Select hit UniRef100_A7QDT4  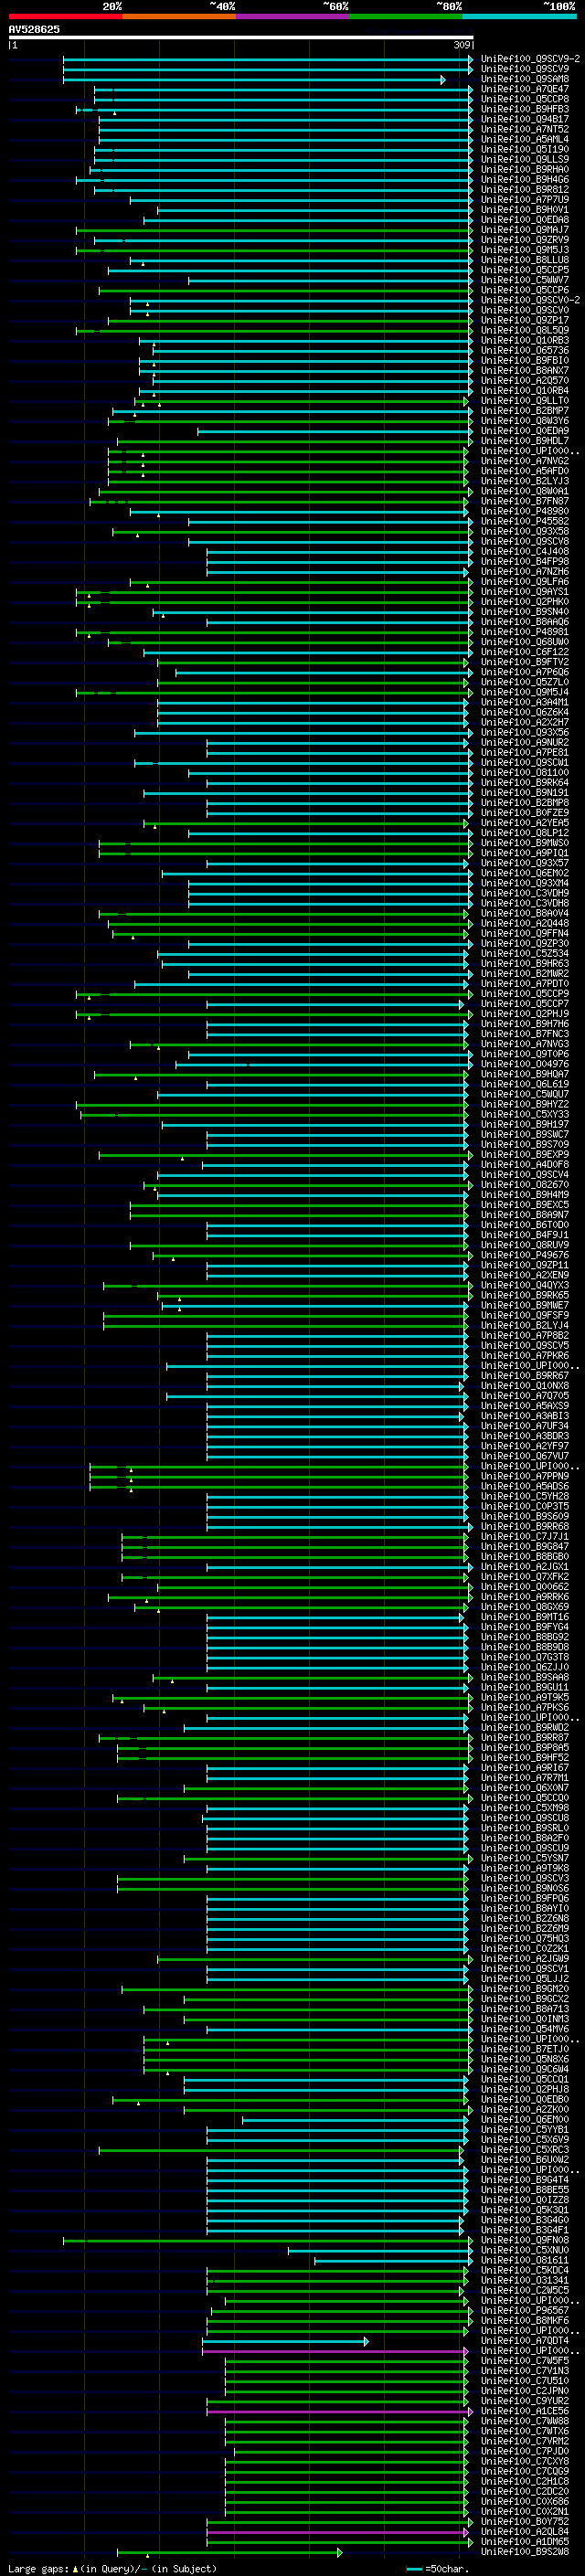point(525,2341)
